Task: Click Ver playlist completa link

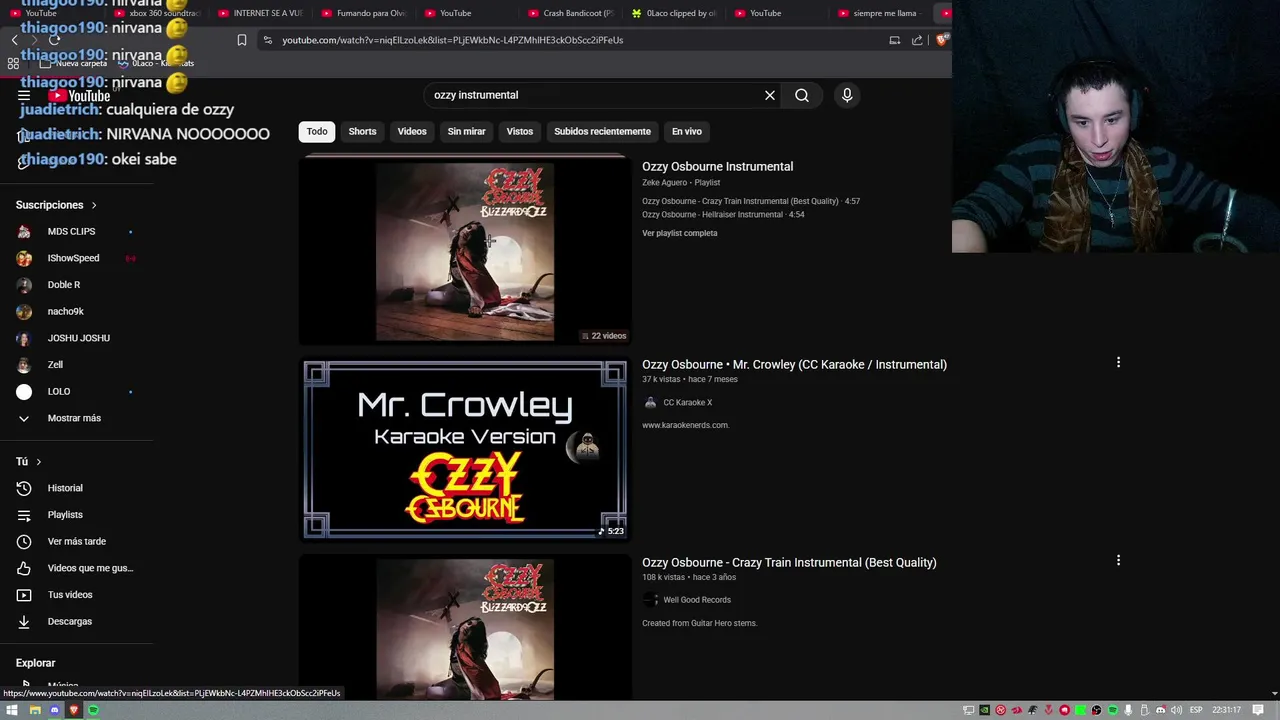Action: (680, 233)
